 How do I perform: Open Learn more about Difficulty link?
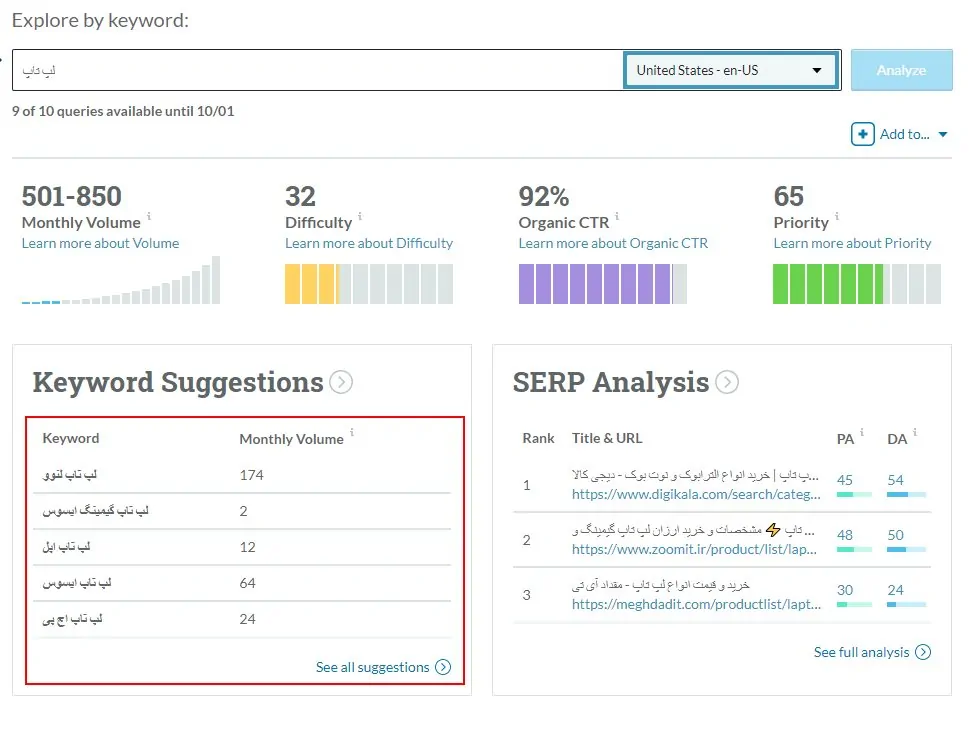pos(368,243)
